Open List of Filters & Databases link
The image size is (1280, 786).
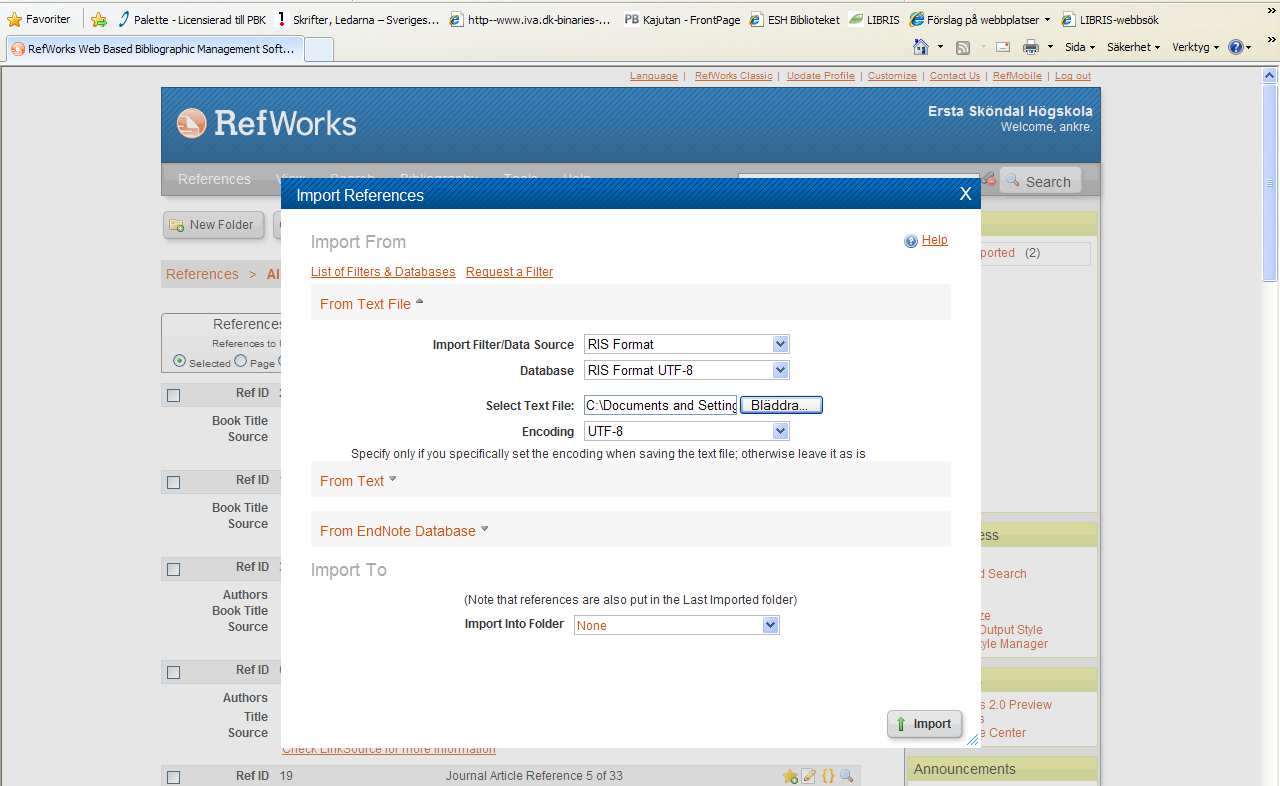pos(383,272)
